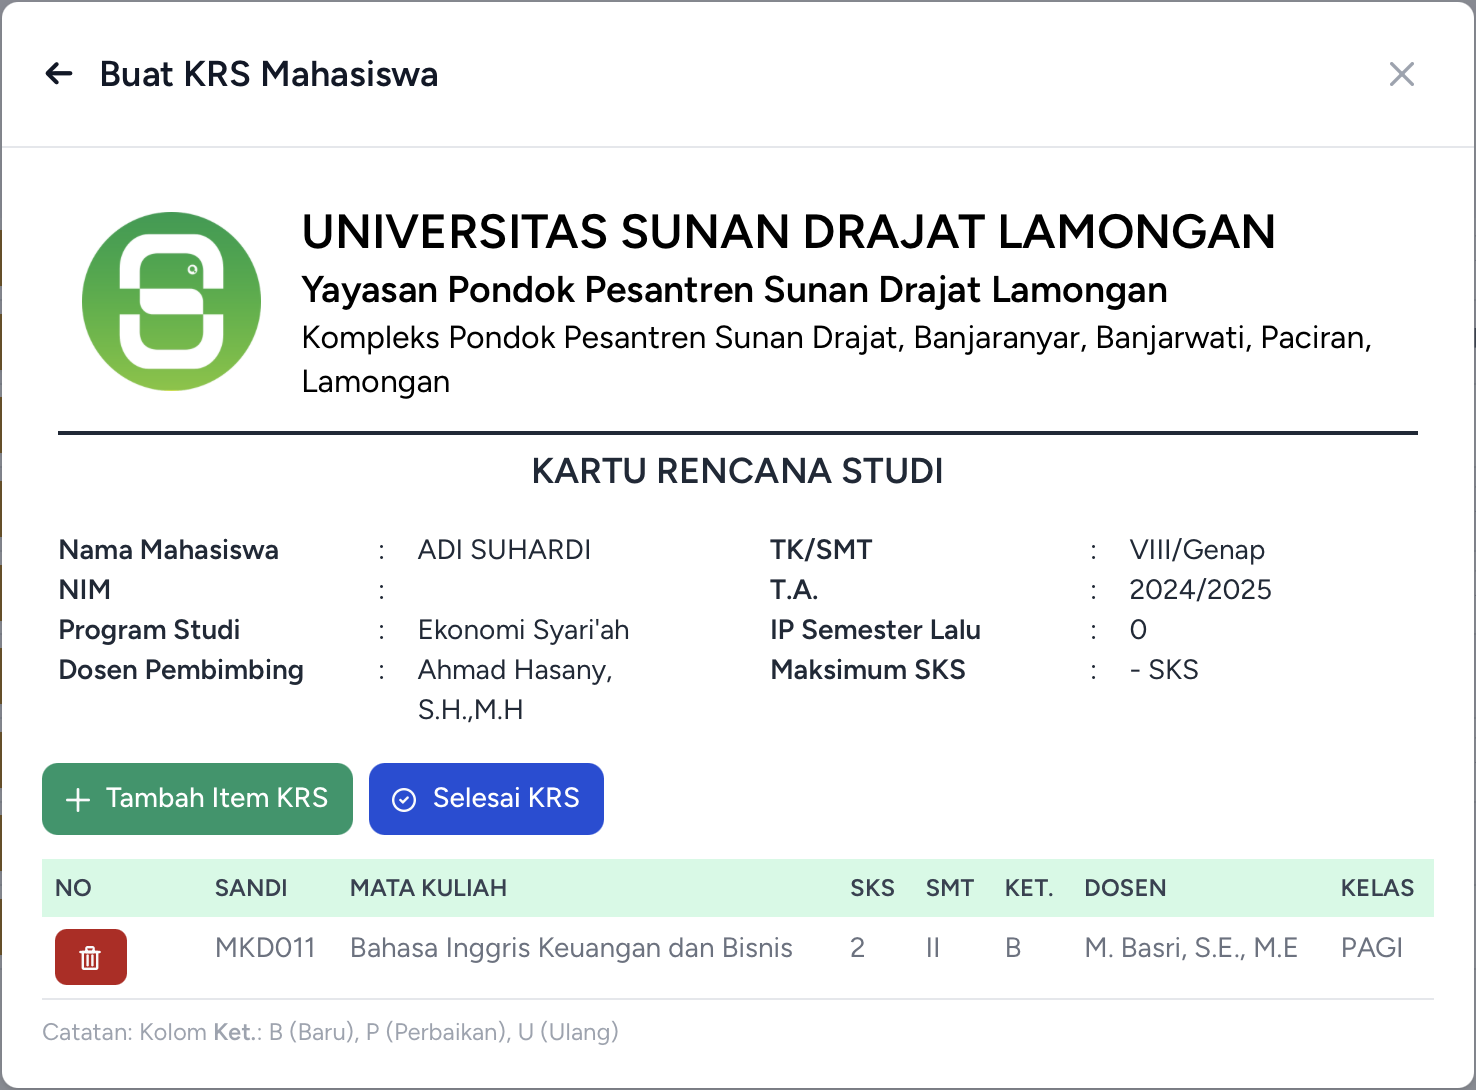Click the Catatan note about Kolom Ket.
Viewport: 1476px width, 1090px height.
330,1032
